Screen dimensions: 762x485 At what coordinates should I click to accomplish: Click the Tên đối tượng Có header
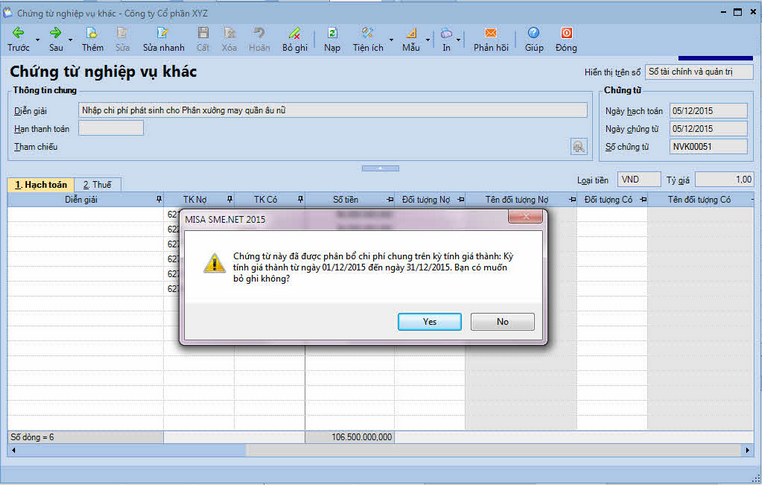699,199
